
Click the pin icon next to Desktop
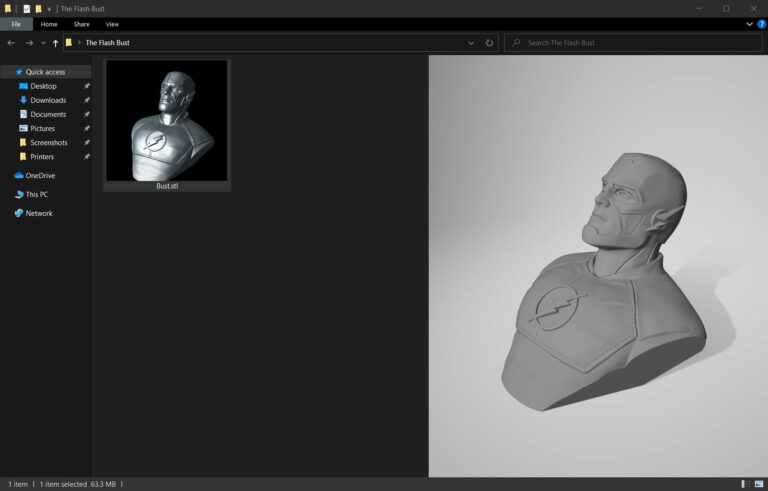[x=87, y=86]
